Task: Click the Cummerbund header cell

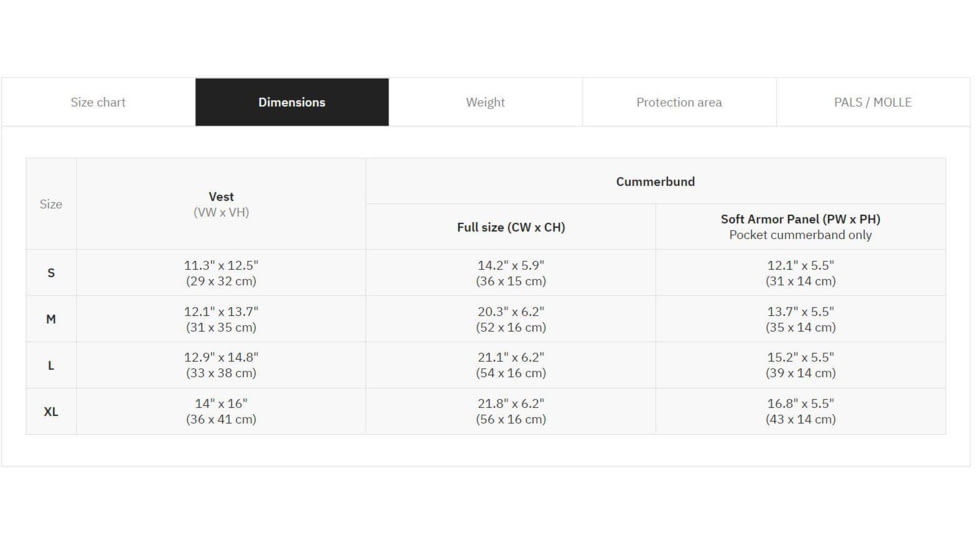Action: (655, 181)
